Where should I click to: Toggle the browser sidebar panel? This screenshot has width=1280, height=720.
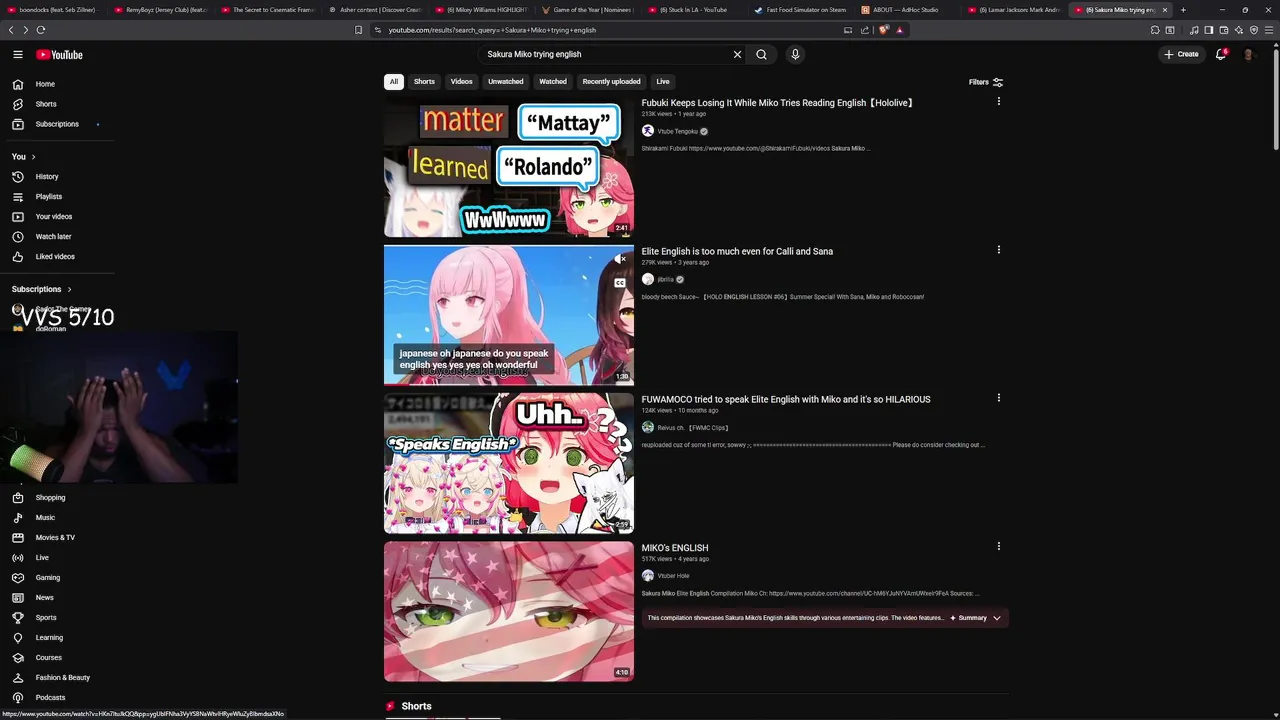click(1209, 30)
